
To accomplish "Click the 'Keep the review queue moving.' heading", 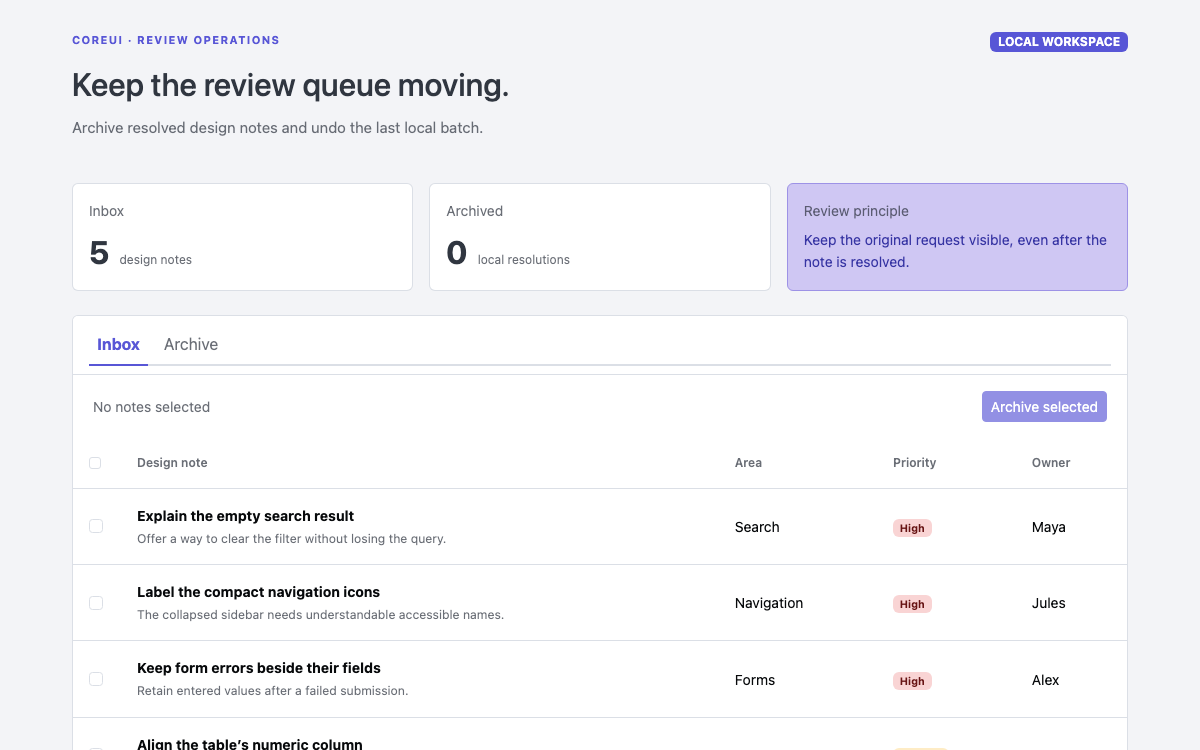I will [x=290, y=86].
